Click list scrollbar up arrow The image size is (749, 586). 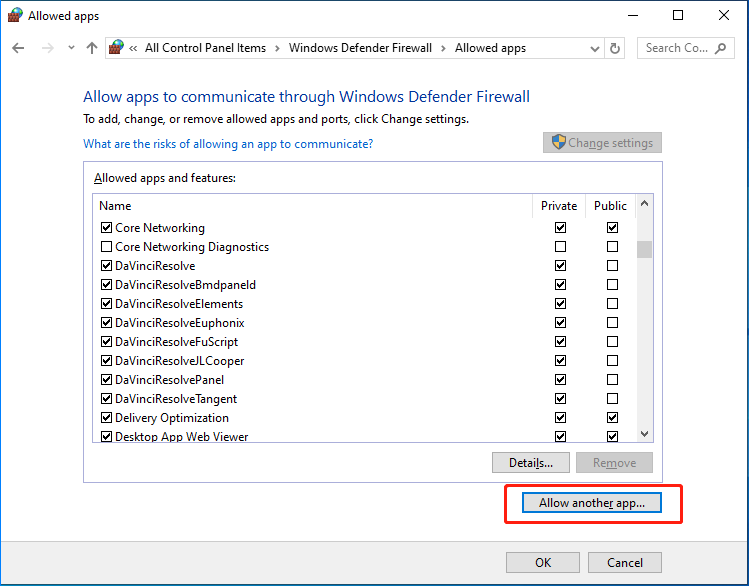coord(644,203)
